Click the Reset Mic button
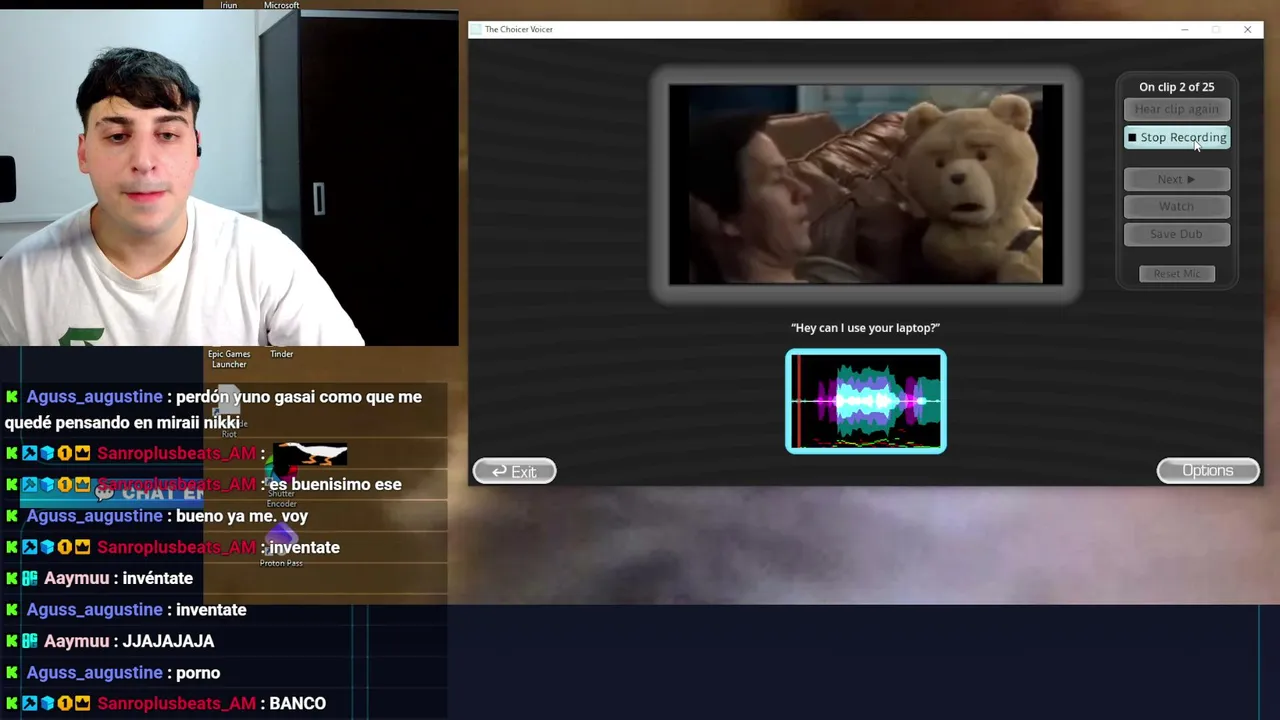The width and height of the screenshot is (1280, 720). point(1177,274)
